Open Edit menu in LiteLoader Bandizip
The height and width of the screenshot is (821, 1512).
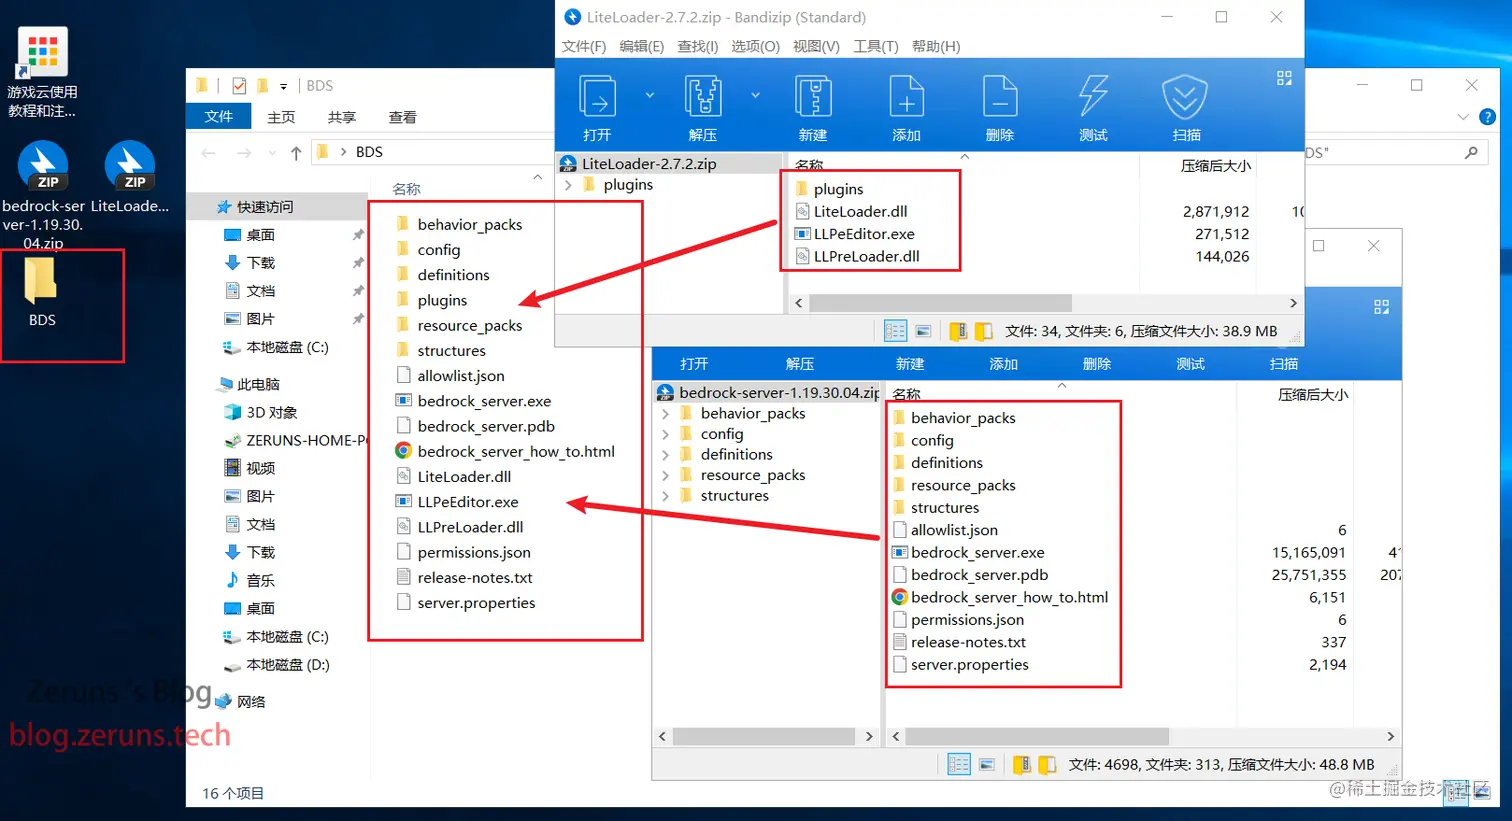click(x=642, y=46)
